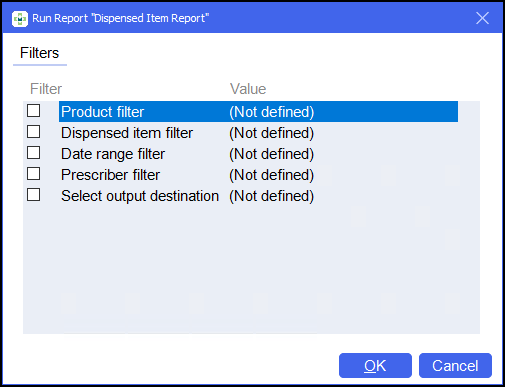
Task: Click the Value column header
Action: tap(248, 89)
